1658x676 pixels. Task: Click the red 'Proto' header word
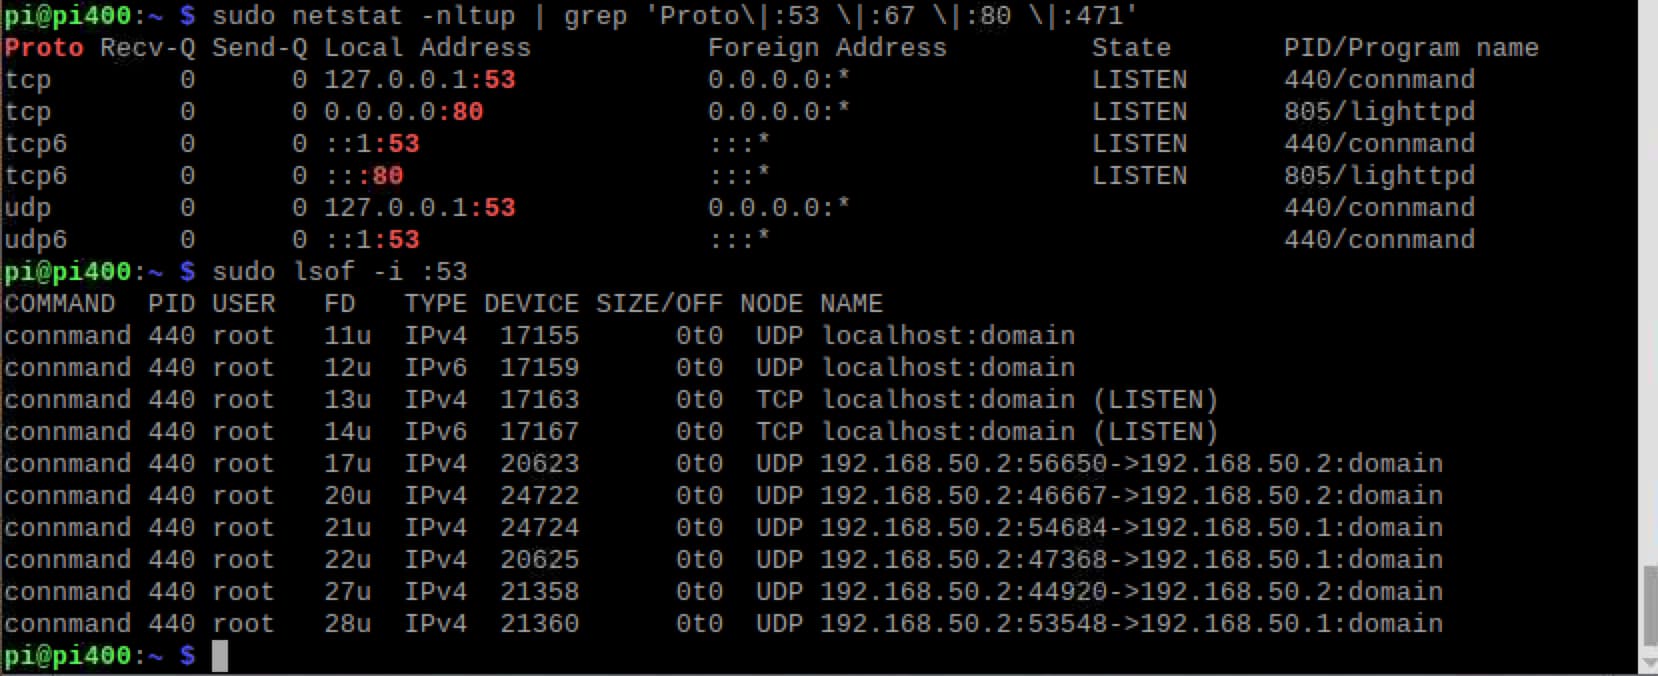click(x=44, y=48)
